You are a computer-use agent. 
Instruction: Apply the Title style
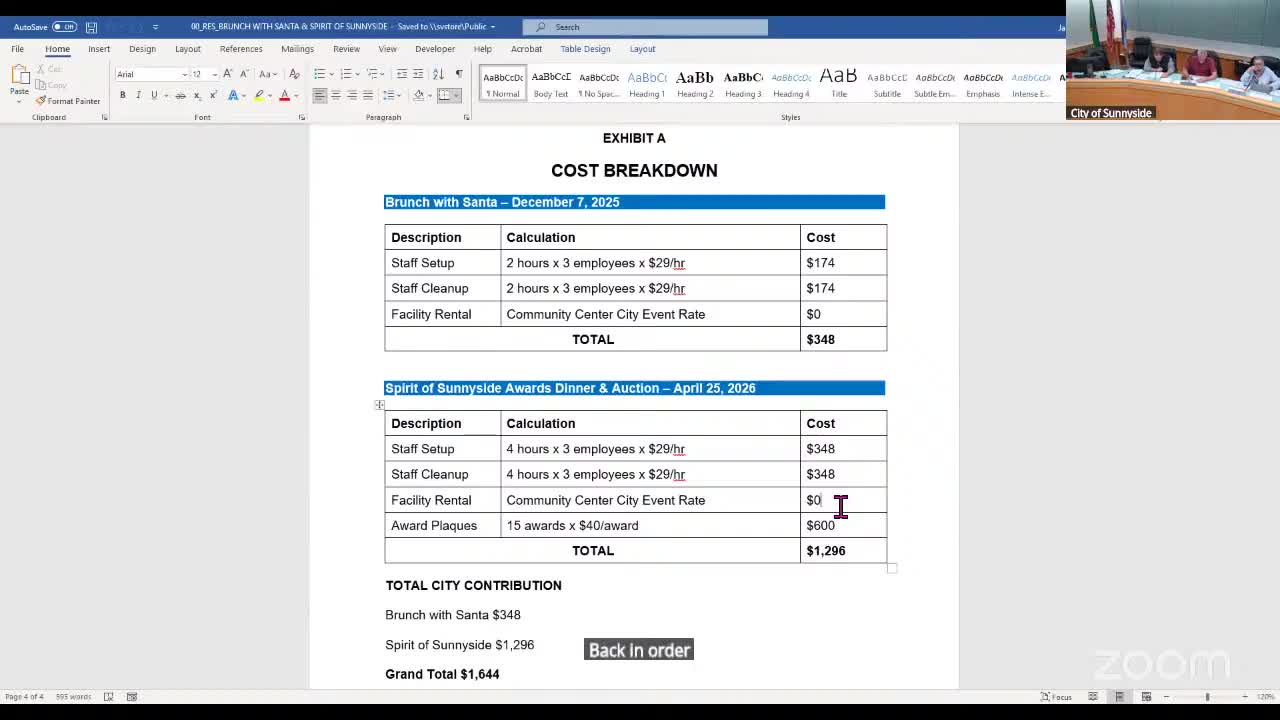click(x=839, y=84)
